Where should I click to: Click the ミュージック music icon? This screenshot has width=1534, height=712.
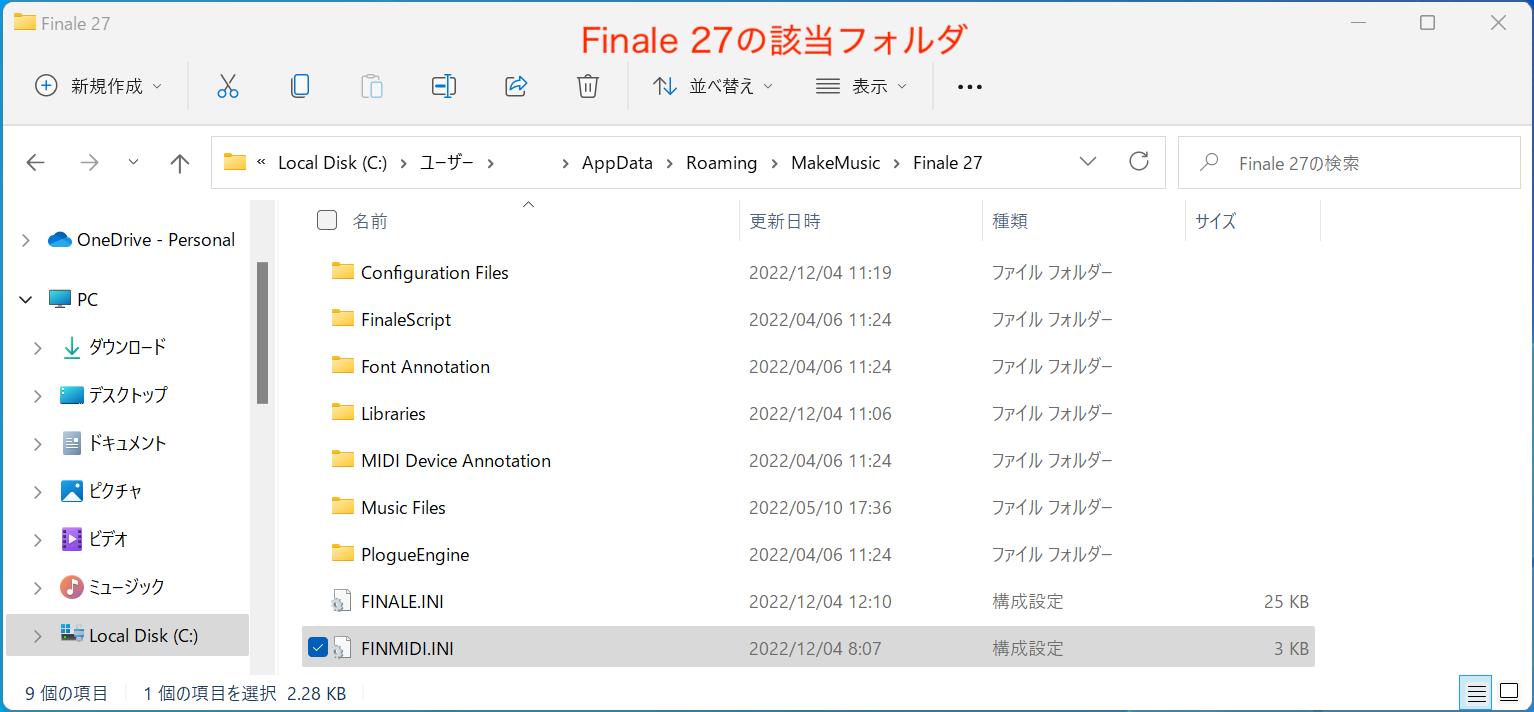pos(72,587)
